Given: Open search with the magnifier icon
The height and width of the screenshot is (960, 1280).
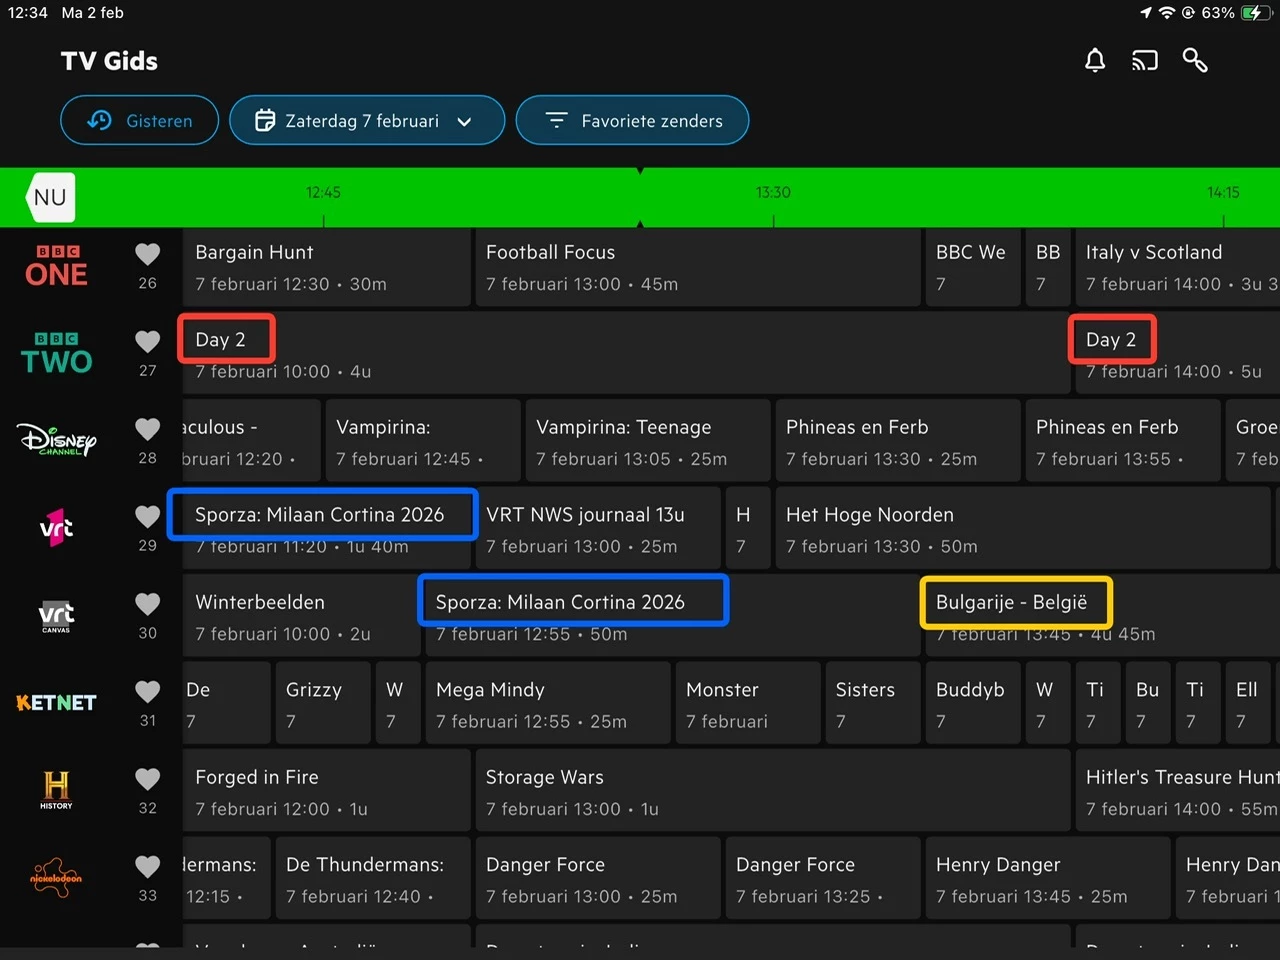Looking at the screenshot, I should click(x=1195, y=61).
